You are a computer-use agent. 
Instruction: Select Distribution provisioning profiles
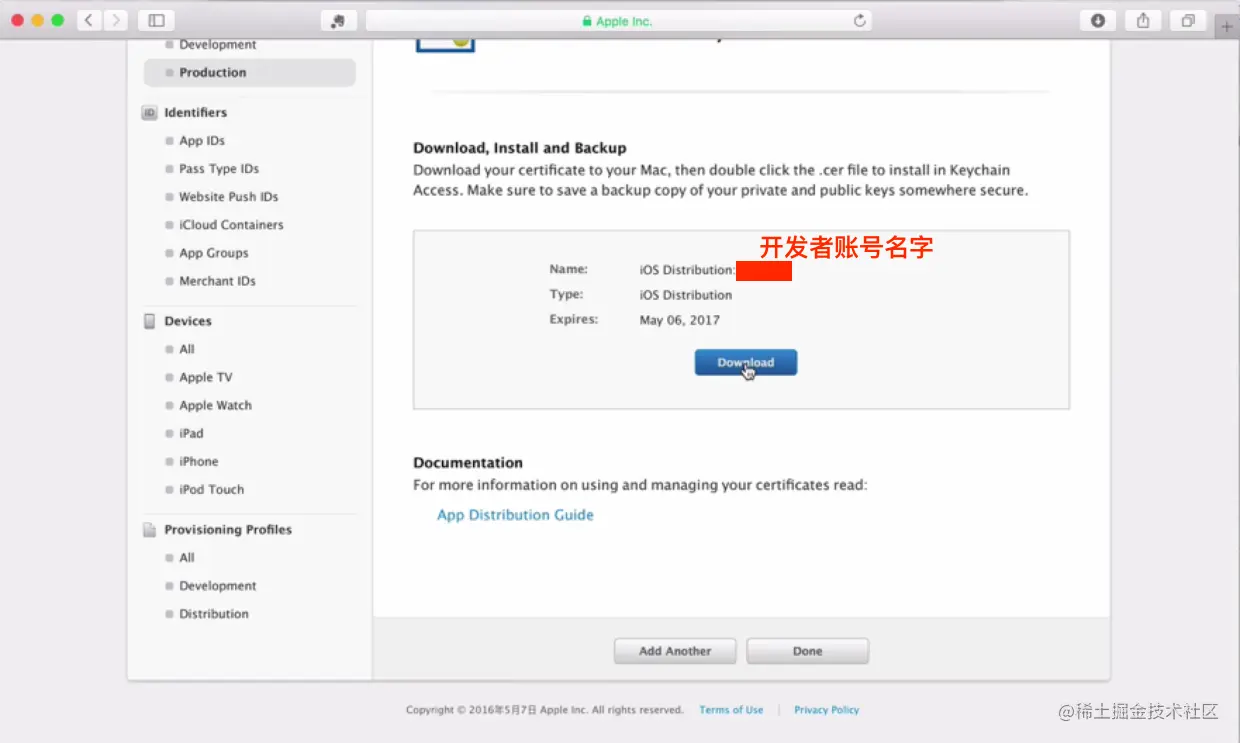point(213,614)
